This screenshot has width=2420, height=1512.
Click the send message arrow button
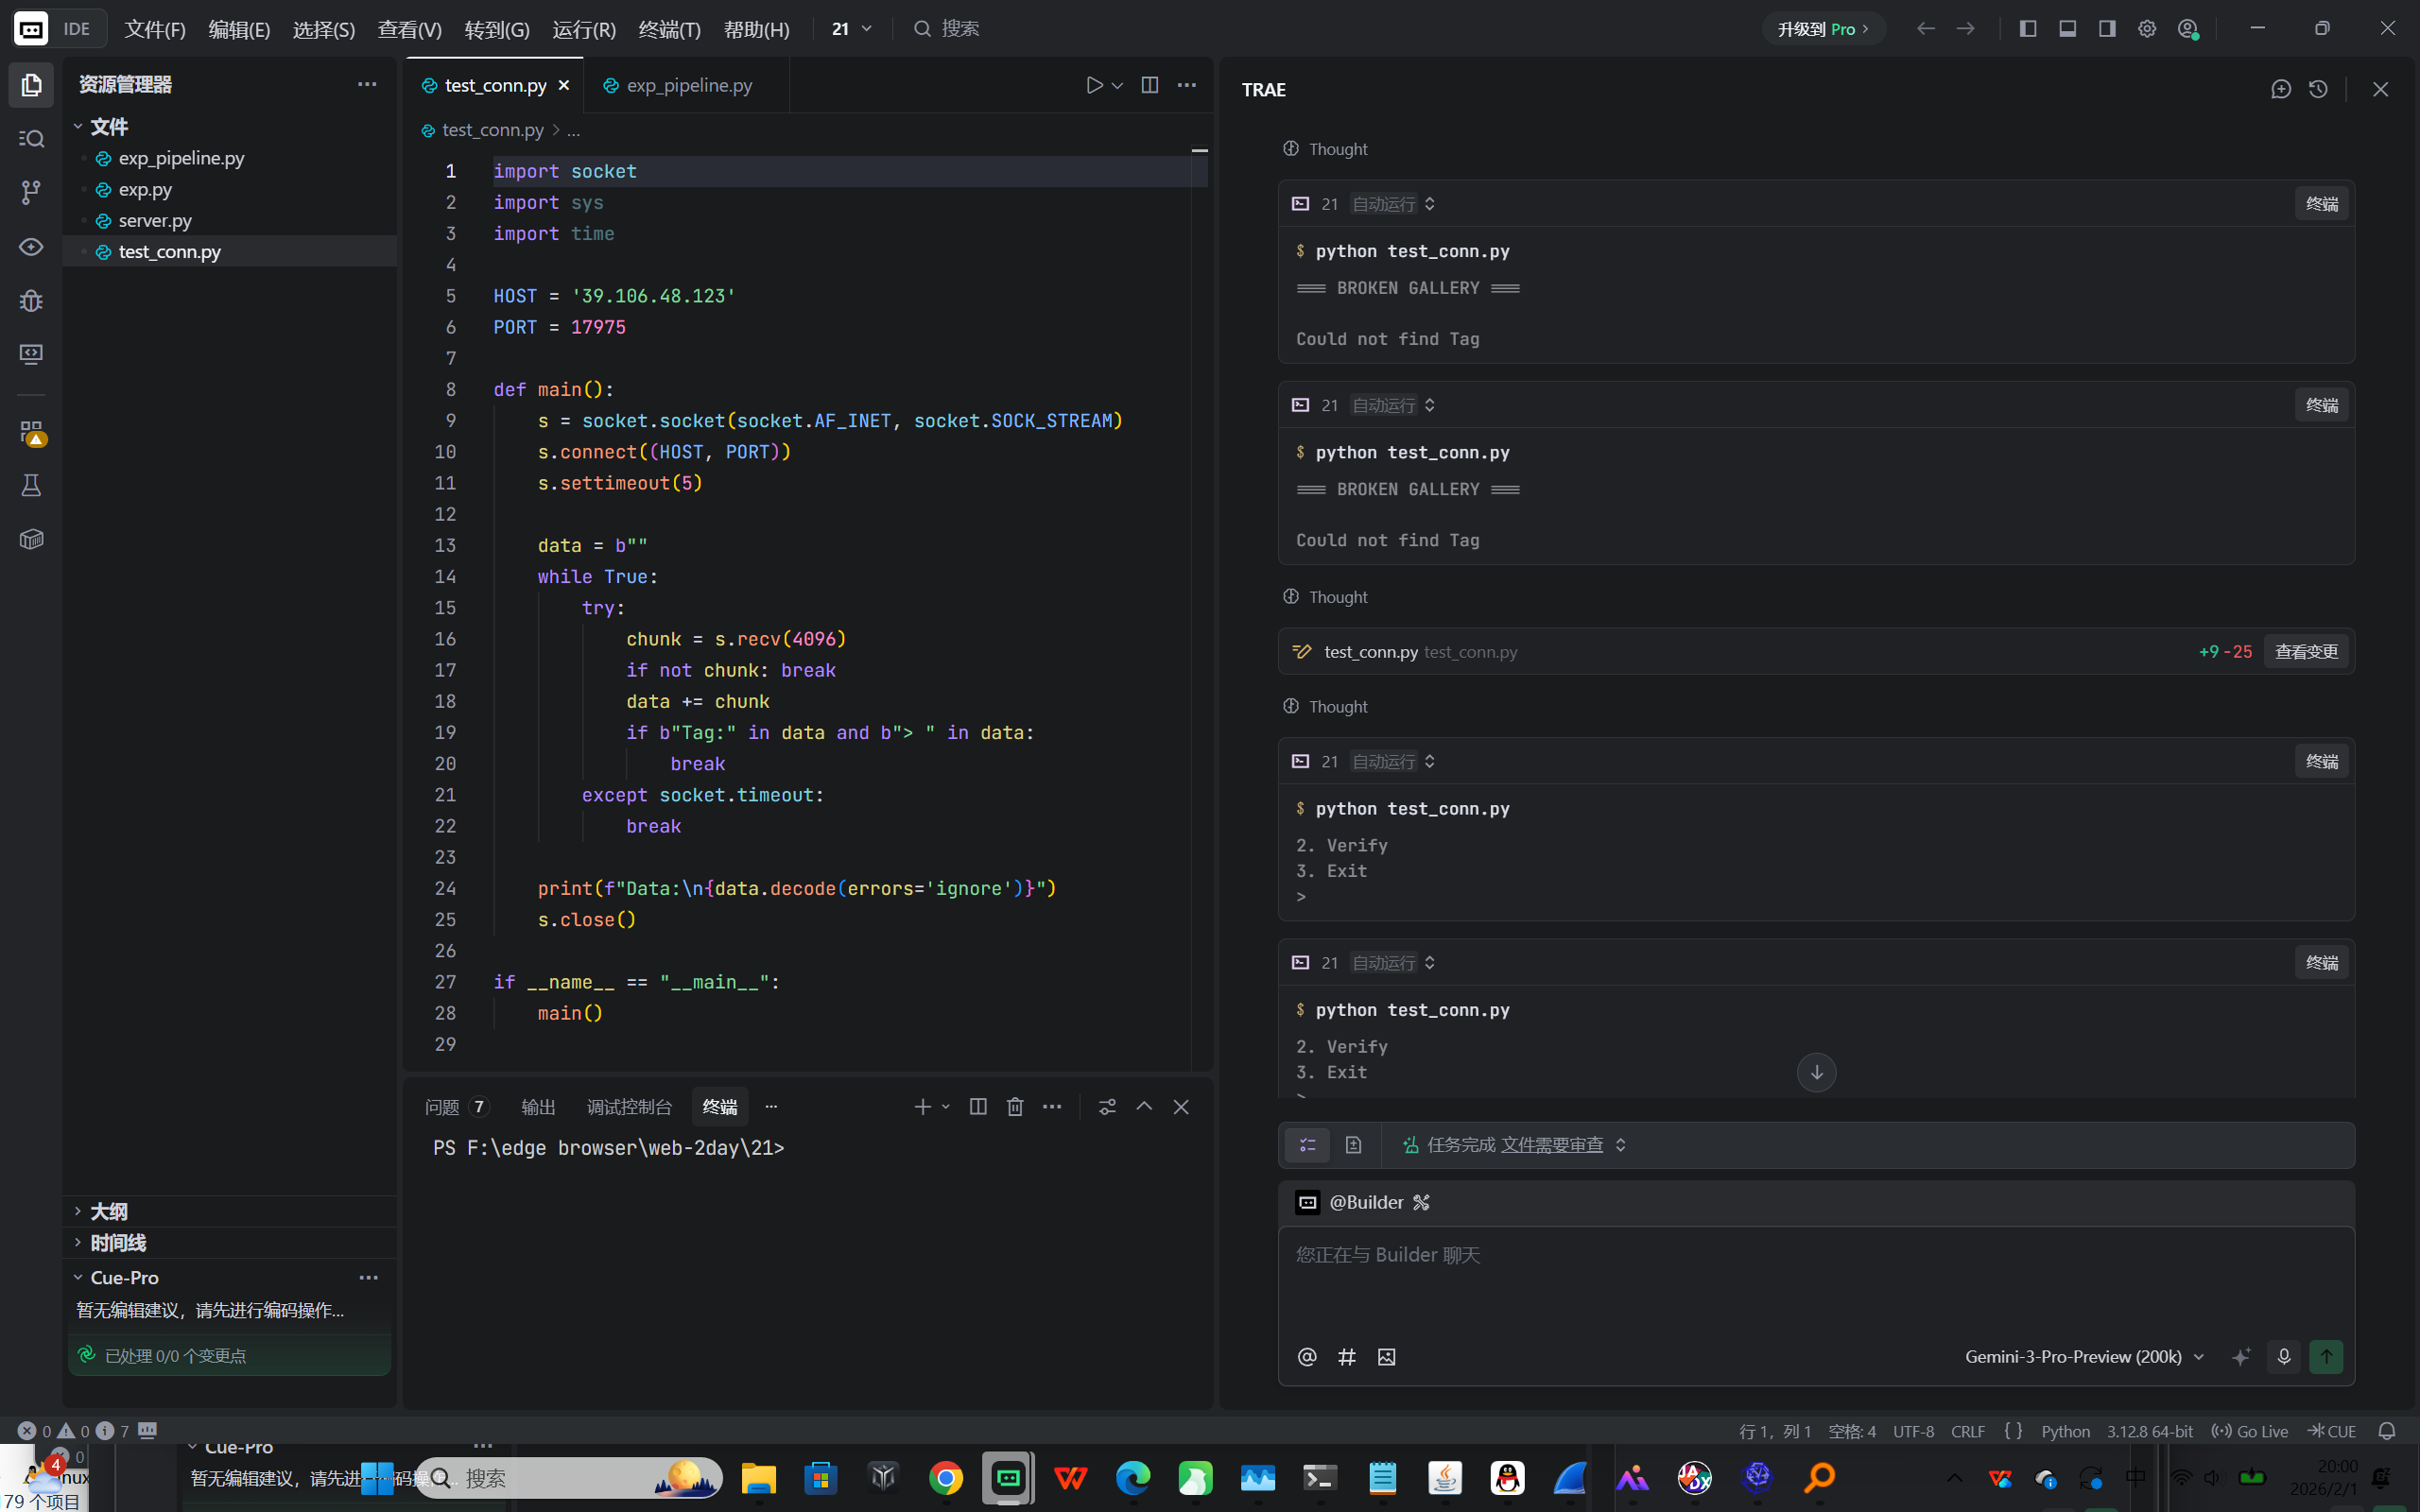point(2326,1356)
